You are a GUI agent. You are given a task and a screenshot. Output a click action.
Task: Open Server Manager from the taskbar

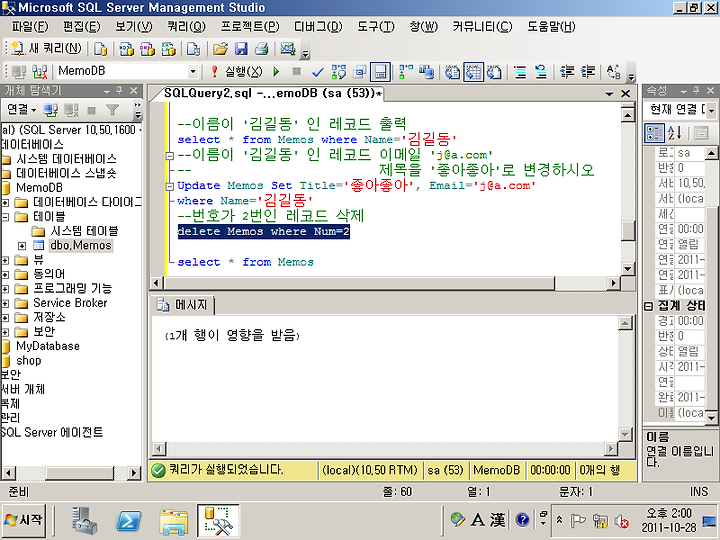click(x=84, y=521)
